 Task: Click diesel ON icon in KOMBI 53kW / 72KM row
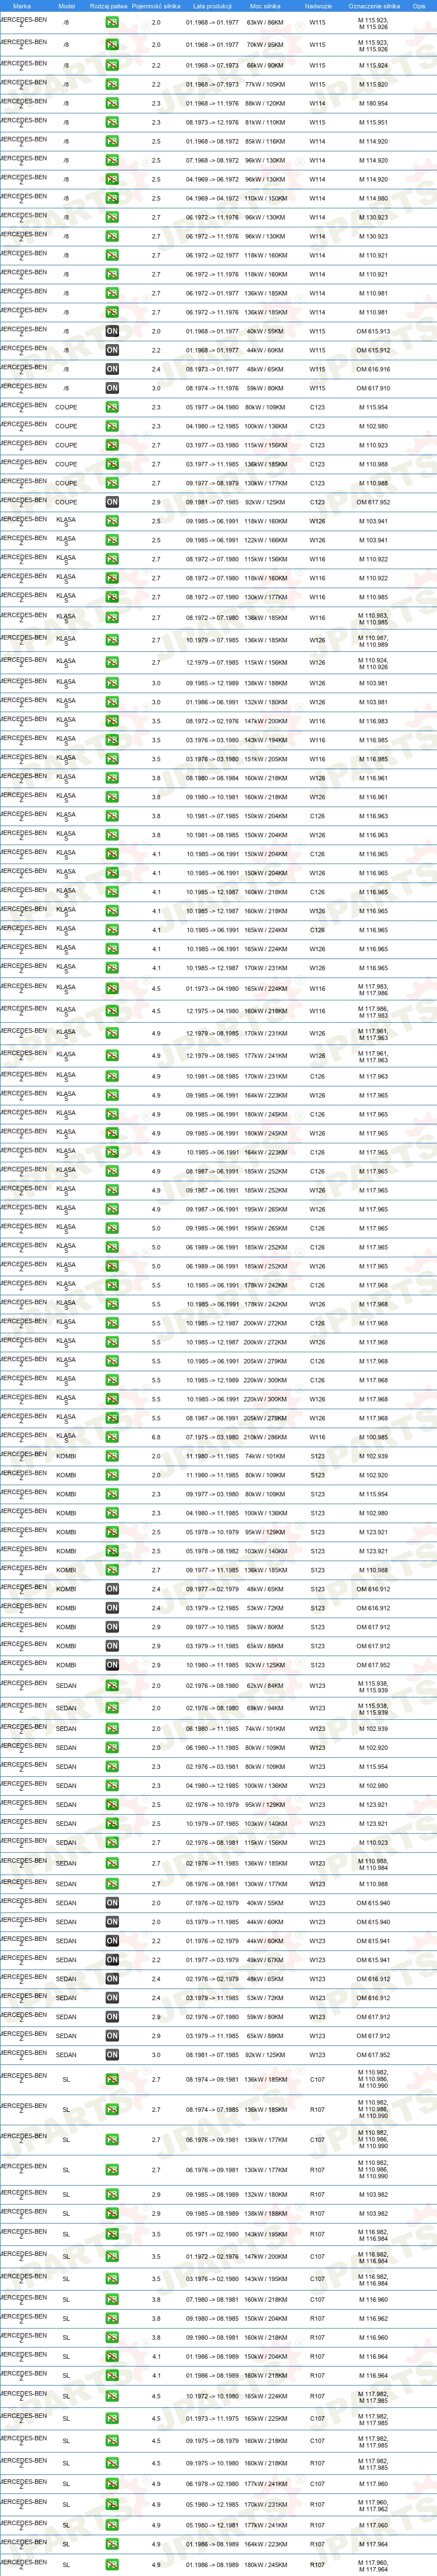point(112,1609)
